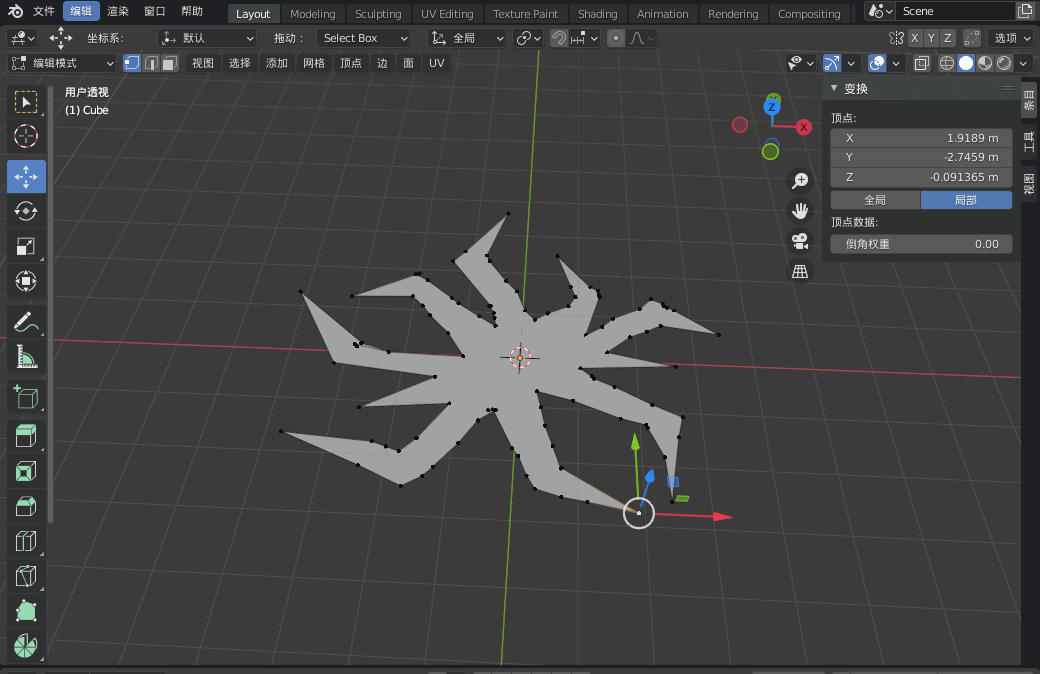The image size is (1040, 674).
Task: Switch to rendered shading
Action: [x=1004, y=63]
